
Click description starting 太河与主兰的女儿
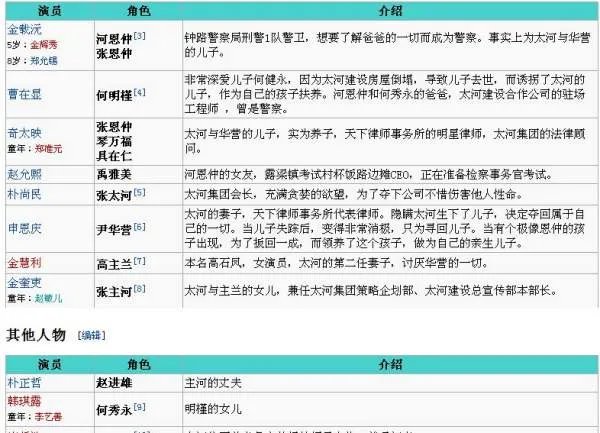[x=371, y=291]
